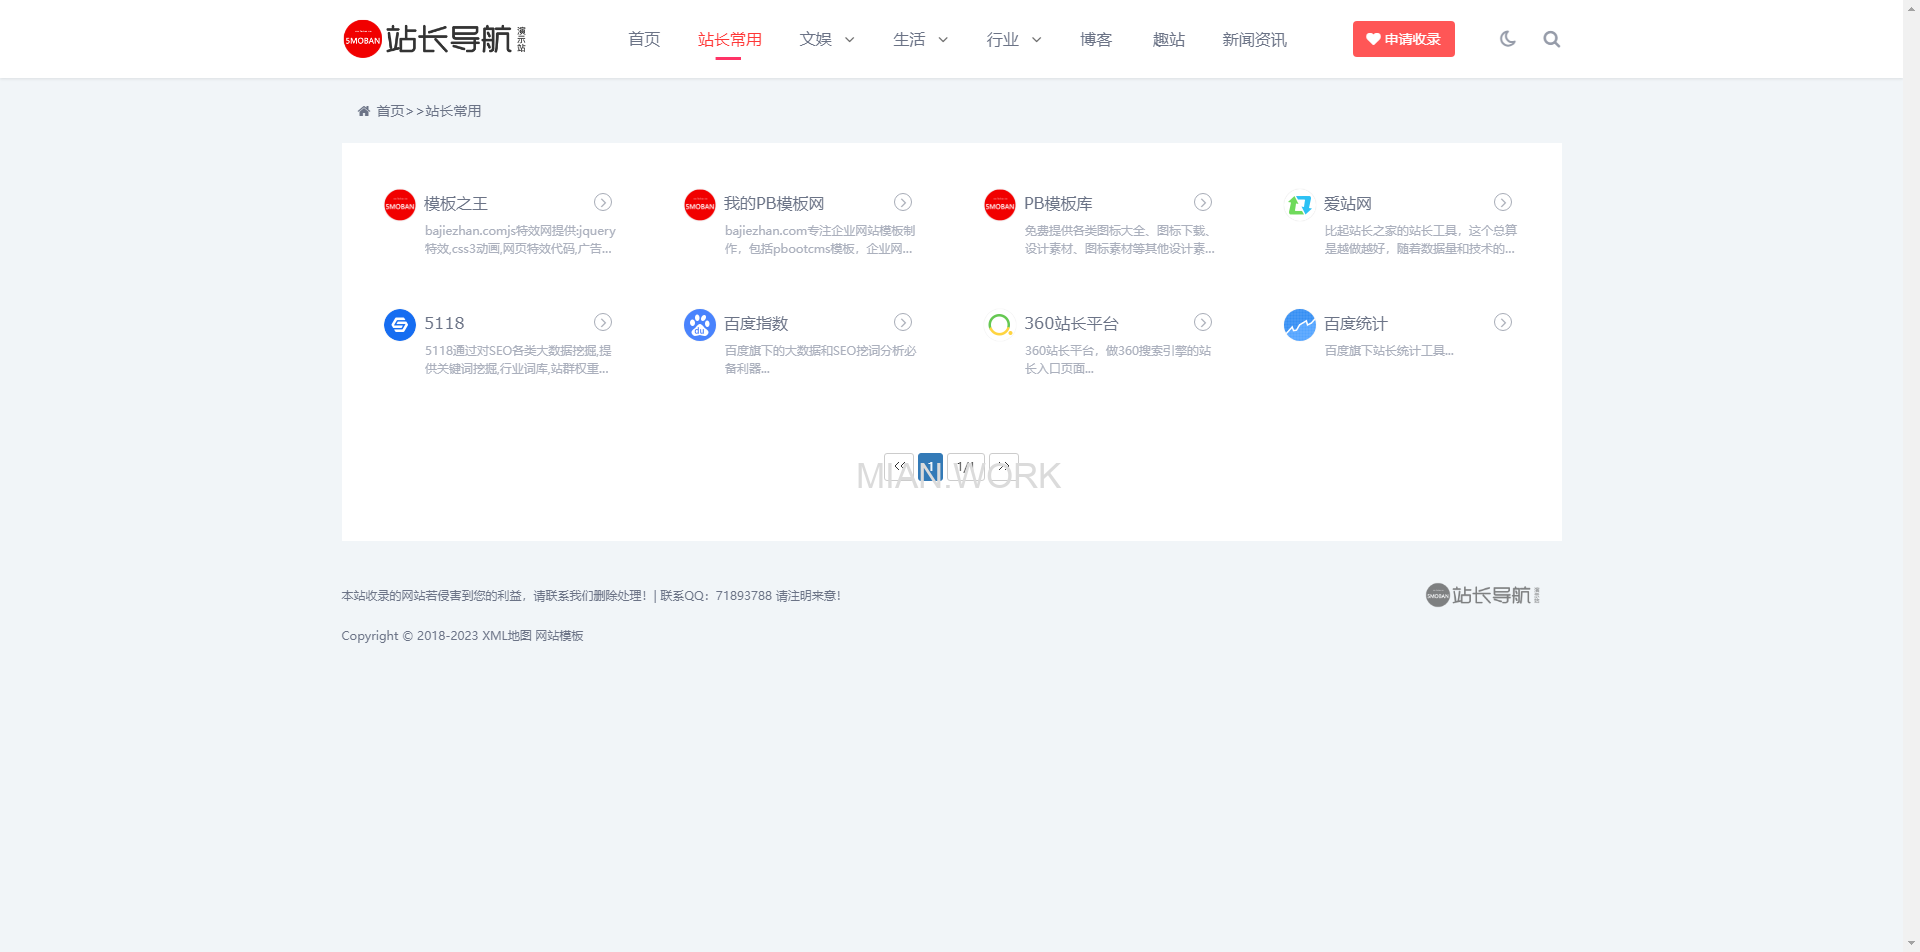Click the 模板之王 site icon

pyautogui.click(x=400, y=205)
